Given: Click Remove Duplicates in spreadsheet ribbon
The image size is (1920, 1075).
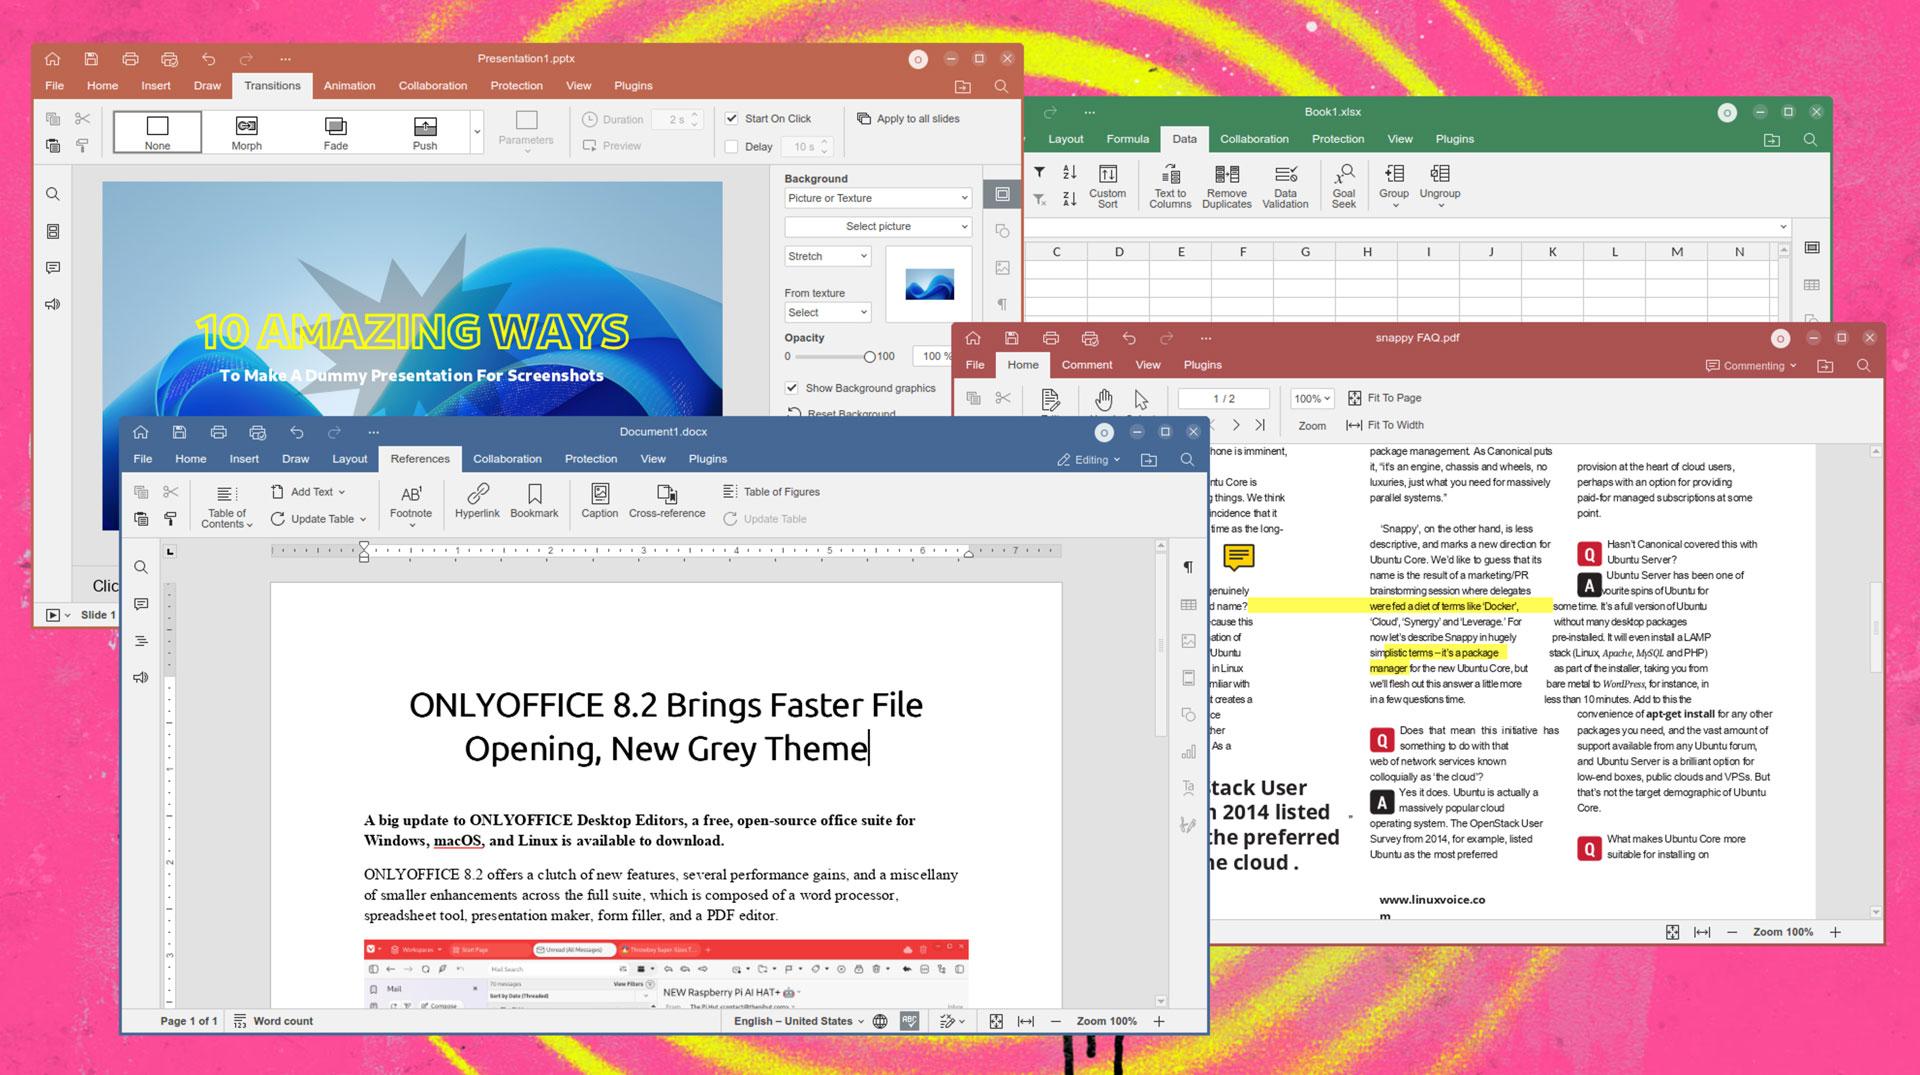Looking at the screenshot, I should (x=1226, y=185).
